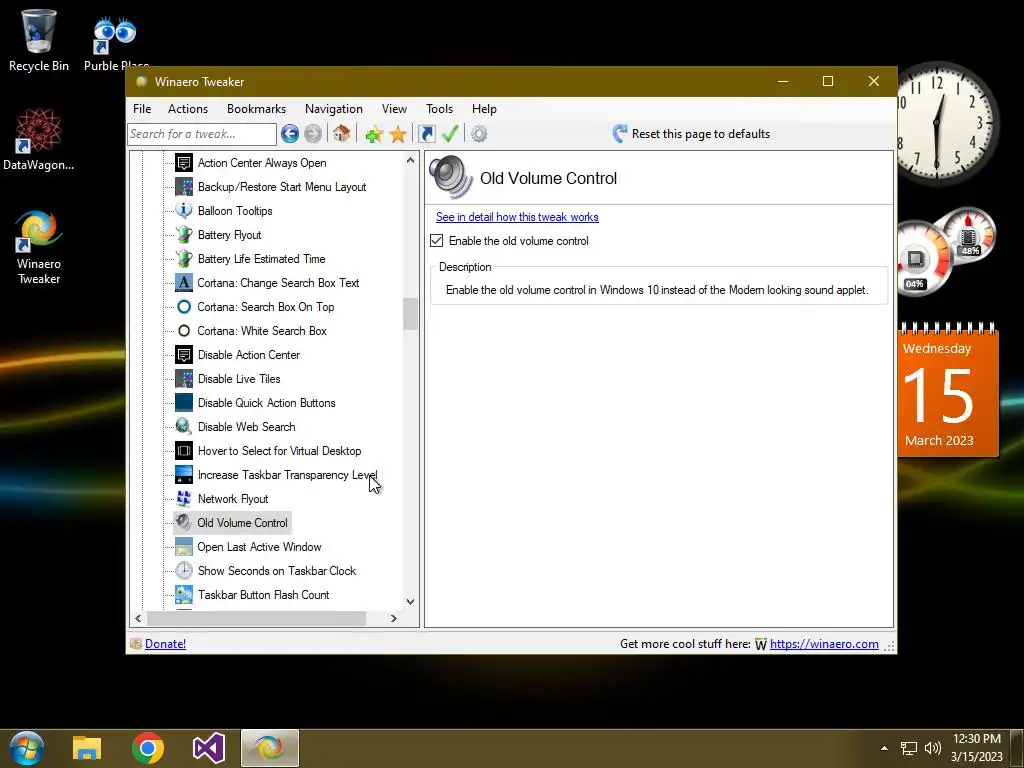Click the Taskbar Button Flash Count icon
1024x768 pixels.
click(x=184, y=594)
